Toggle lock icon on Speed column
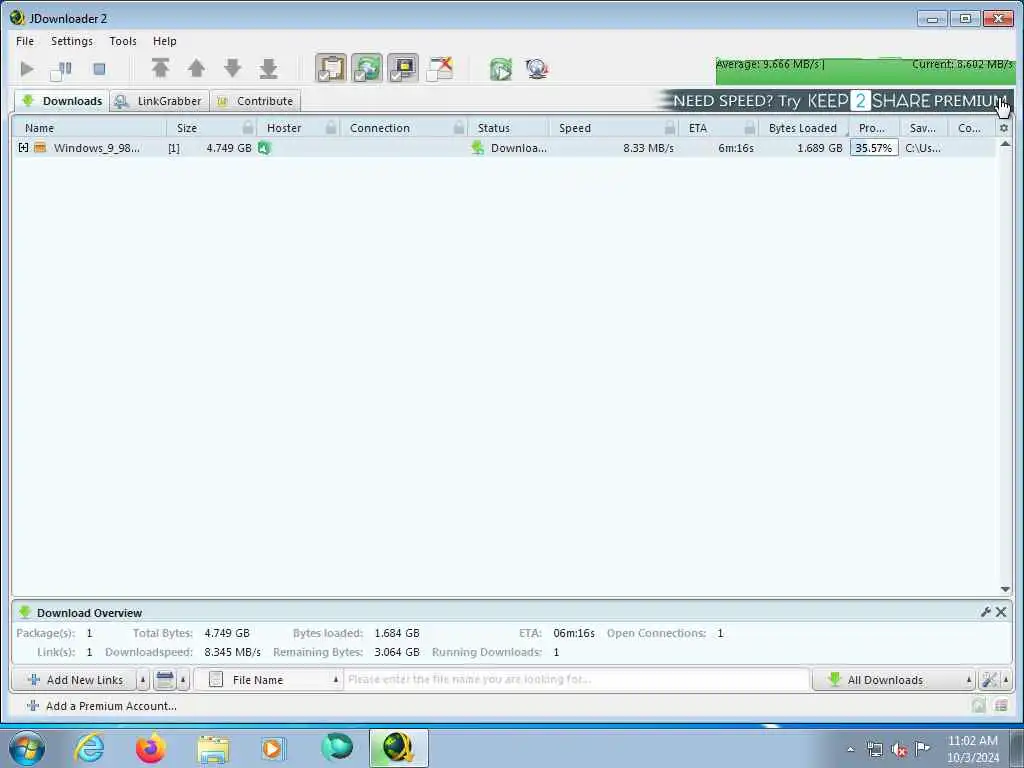 click(x=670, y=128)
